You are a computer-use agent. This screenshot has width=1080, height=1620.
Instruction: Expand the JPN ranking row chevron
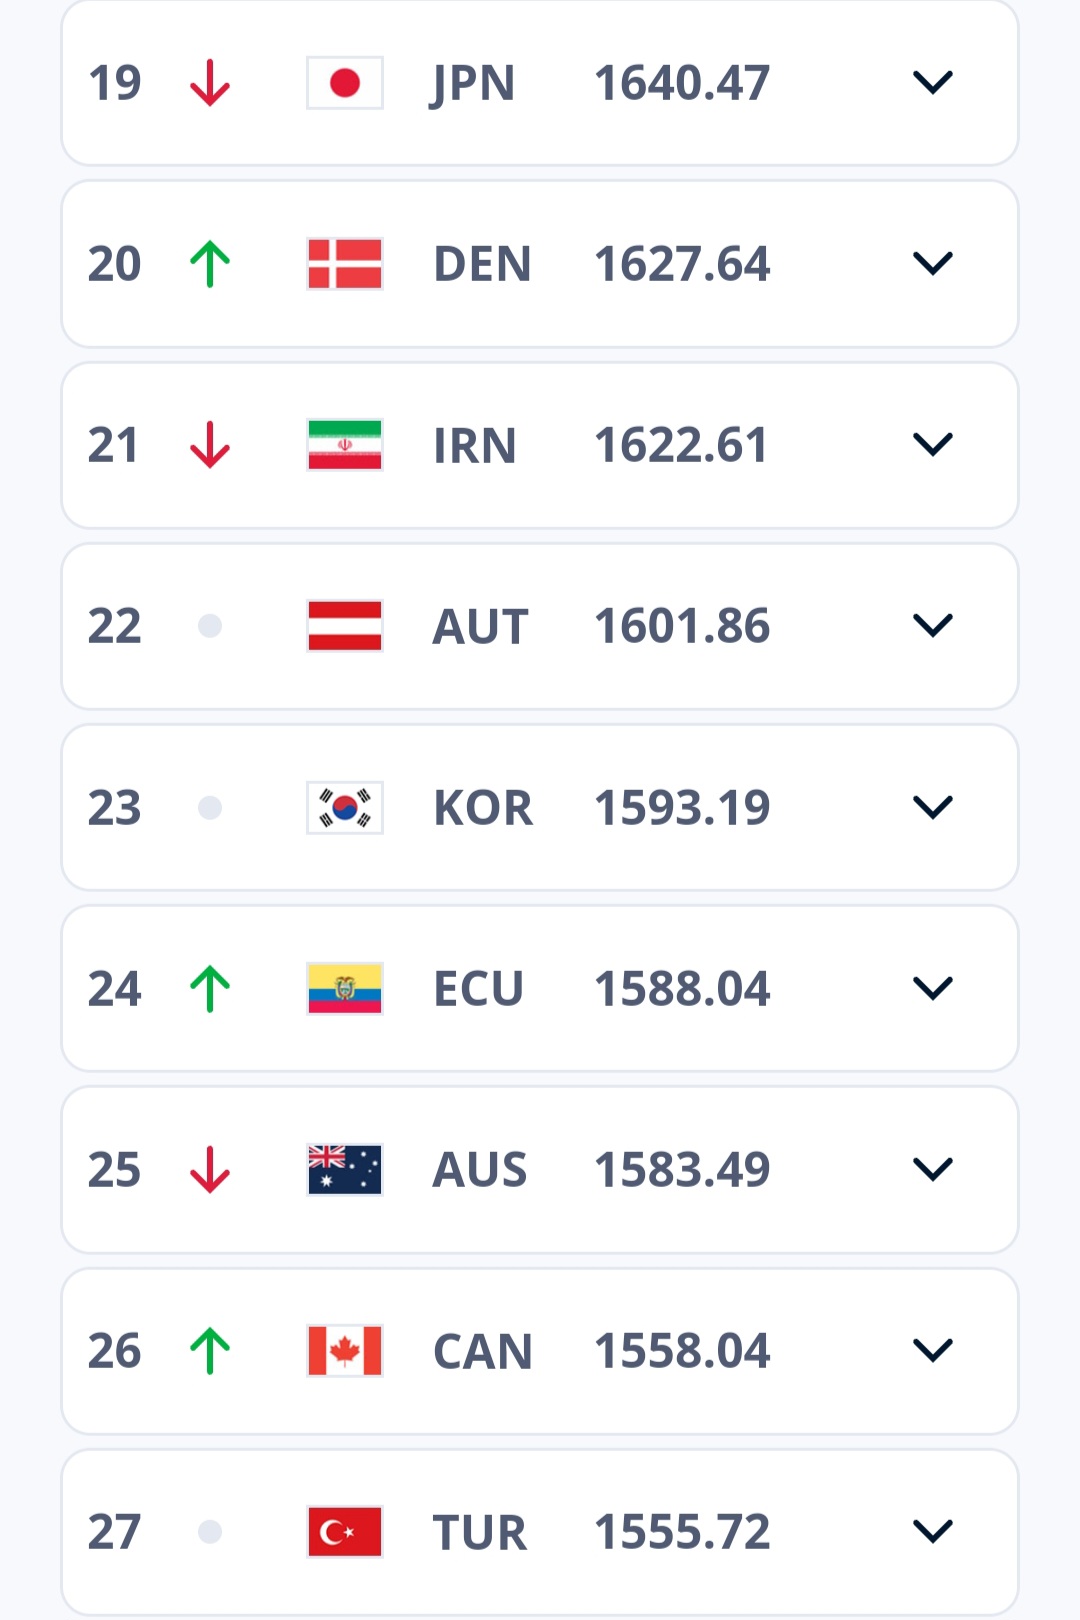(x=933, y=83)
